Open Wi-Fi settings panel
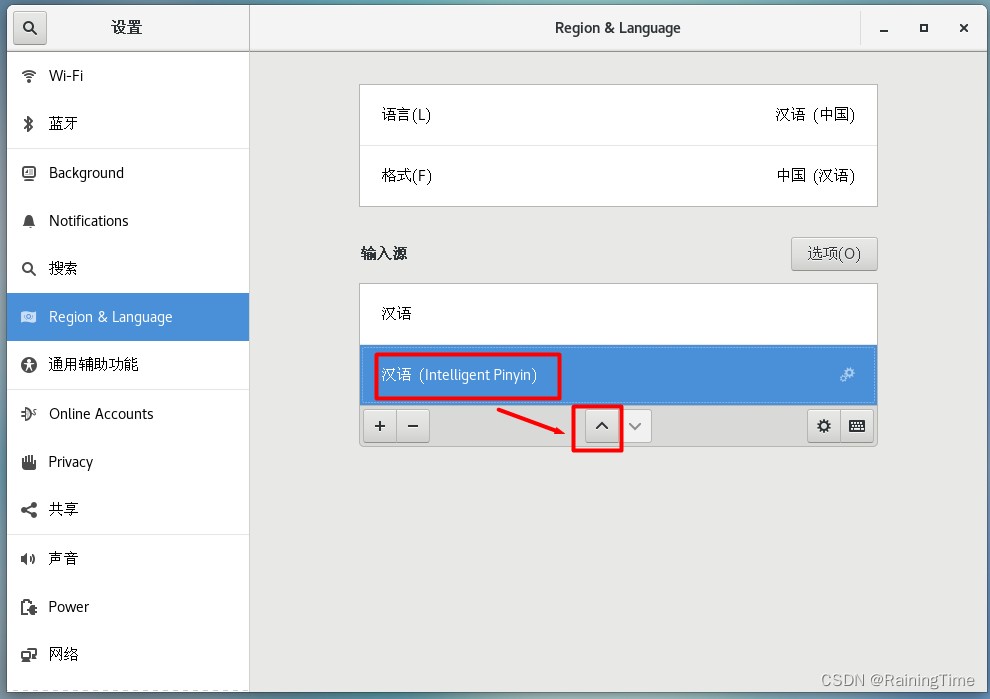The width and height of the screenshot is (990, 699). (x=128, y=76)
